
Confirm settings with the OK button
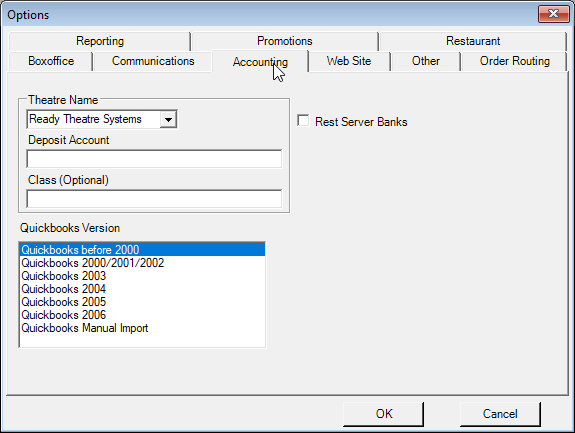384,414
